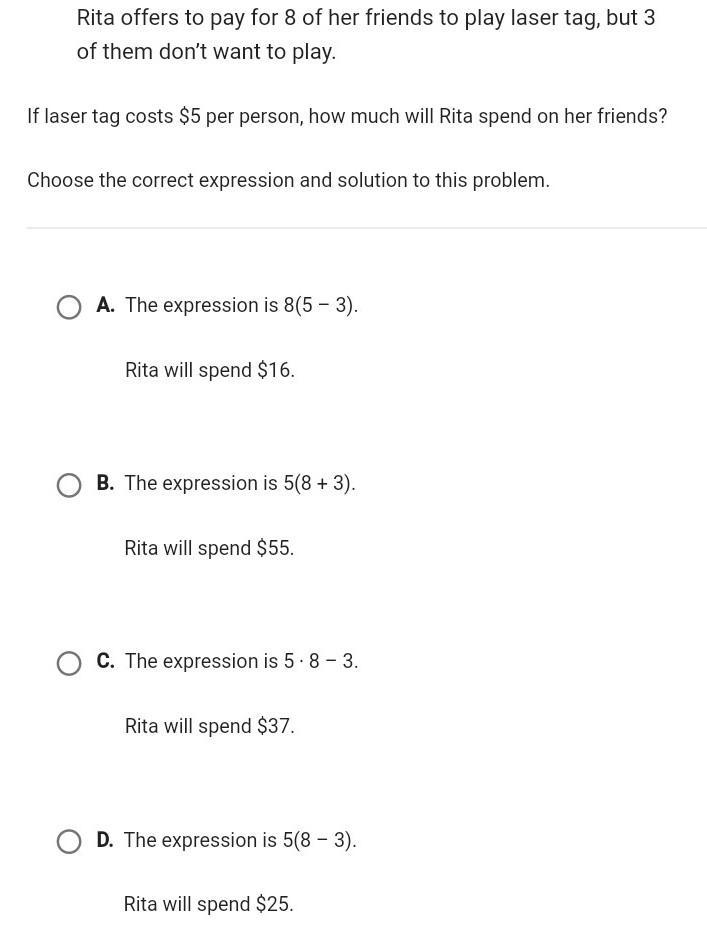Click the bold letter D label
The height and width of the screenshot is (948, 707).
pyautogui.click(x=105, y=840)
